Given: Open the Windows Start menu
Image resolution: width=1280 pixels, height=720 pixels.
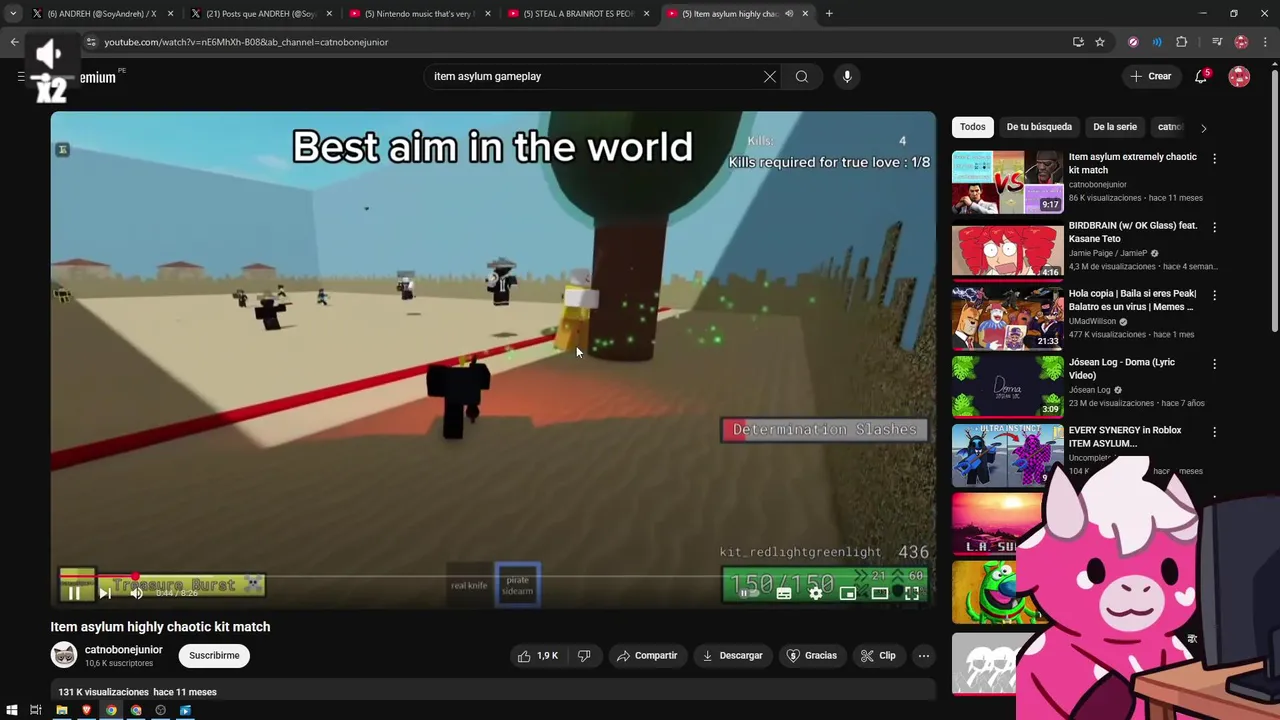Looking at the screenshot, I should 12,711.
